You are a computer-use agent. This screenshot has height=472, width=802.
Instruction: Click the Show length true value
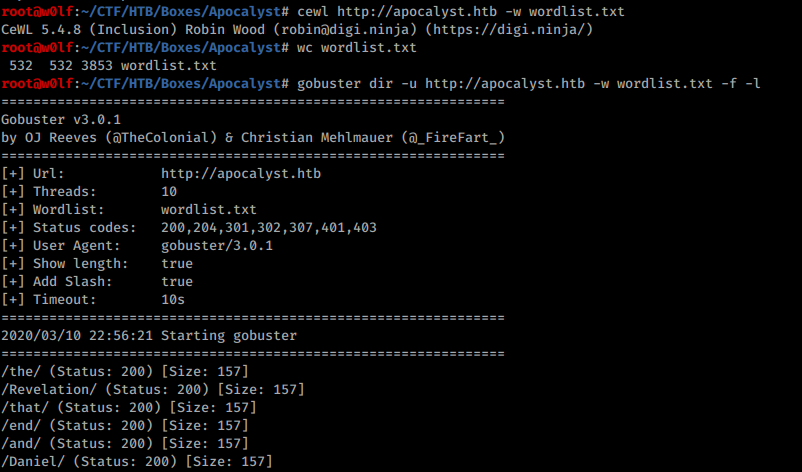(x=177, y=263)
